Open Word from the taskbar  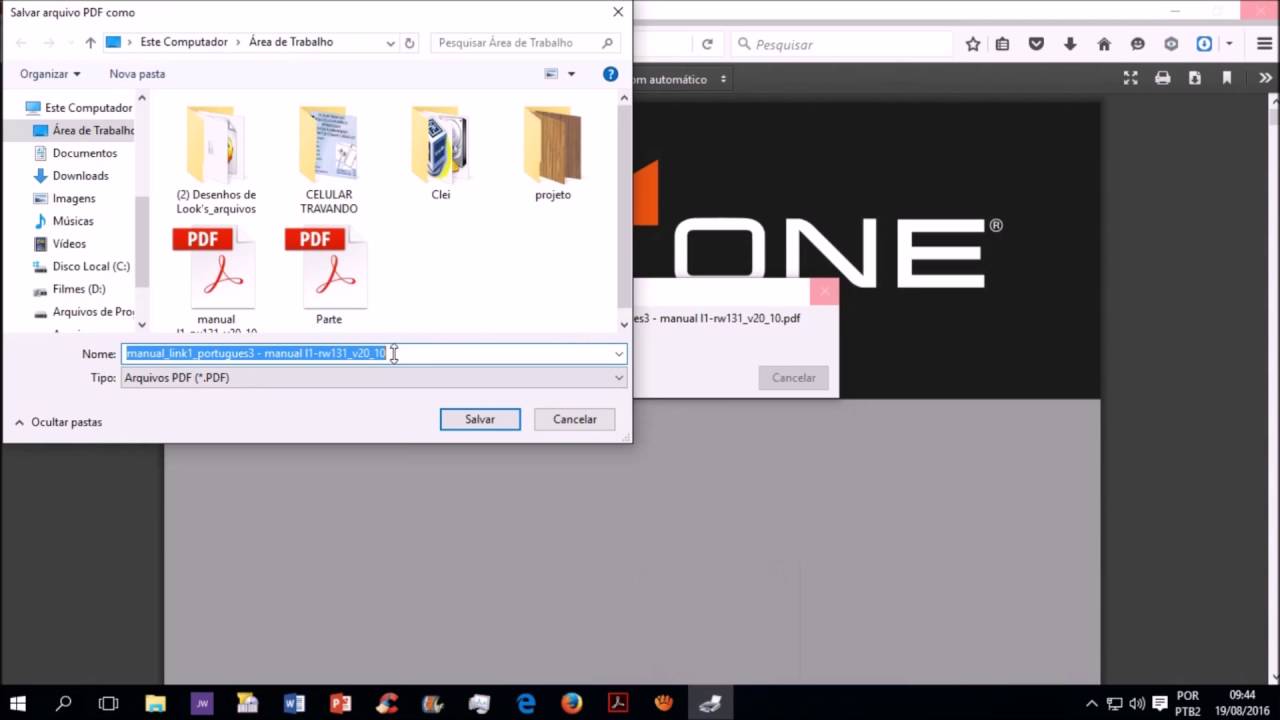click(x=294, y=703)
